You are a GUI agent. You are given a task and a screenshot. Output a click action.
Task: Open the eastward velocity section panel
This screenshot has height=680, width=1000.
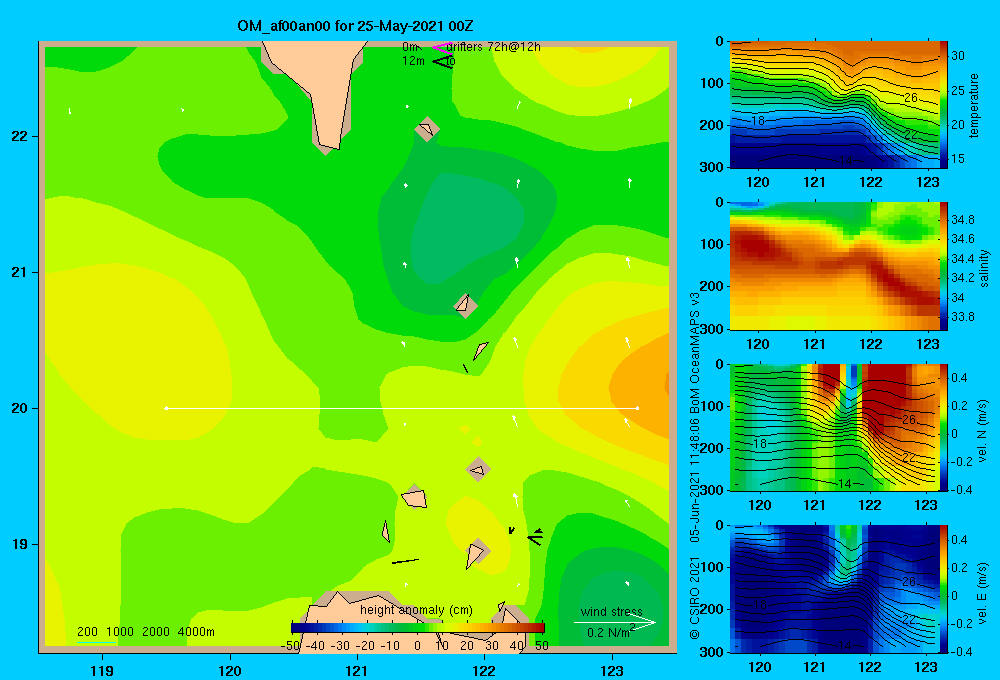(x=835, y=589)
